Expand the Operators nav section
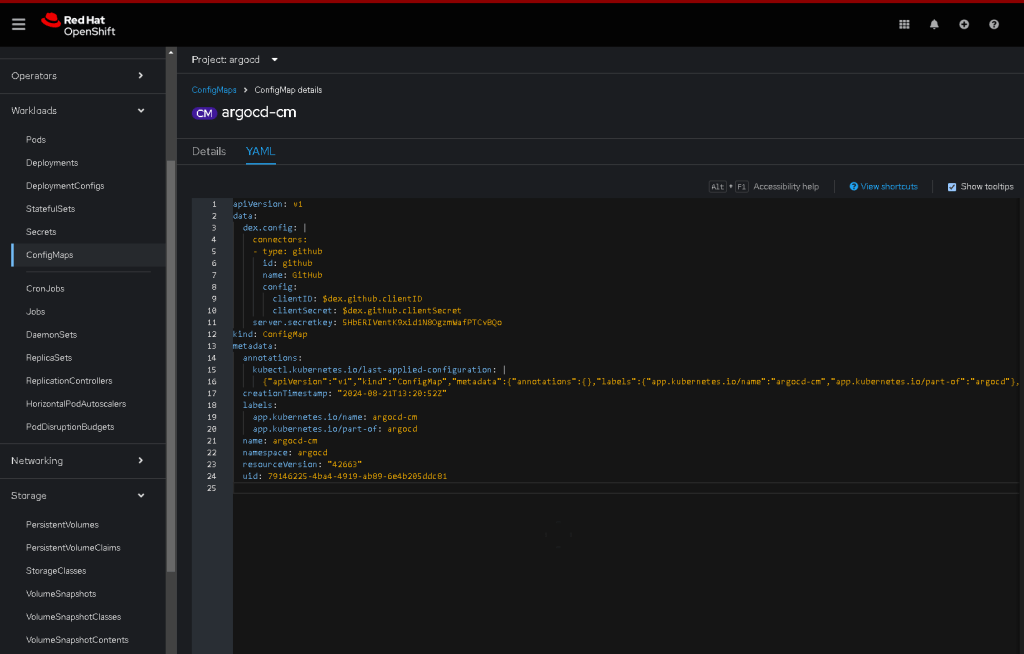The image size is (1024, 654). pyautogui.click(x=82, y=76)
